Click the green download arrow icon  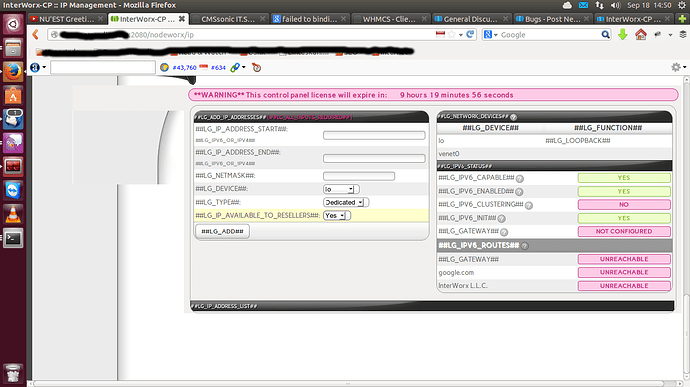point(623,34)
